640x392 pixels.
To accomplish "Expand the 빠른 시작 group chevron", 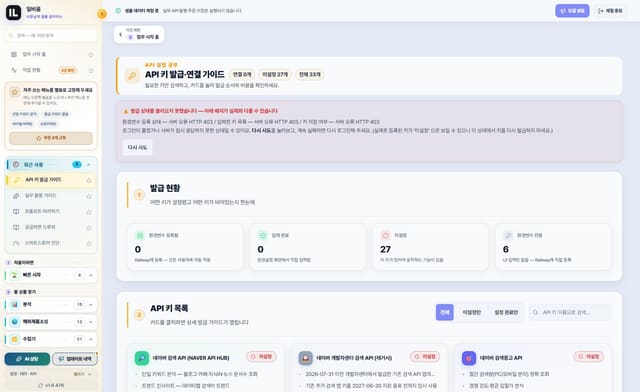I will [x=91, y=276].
